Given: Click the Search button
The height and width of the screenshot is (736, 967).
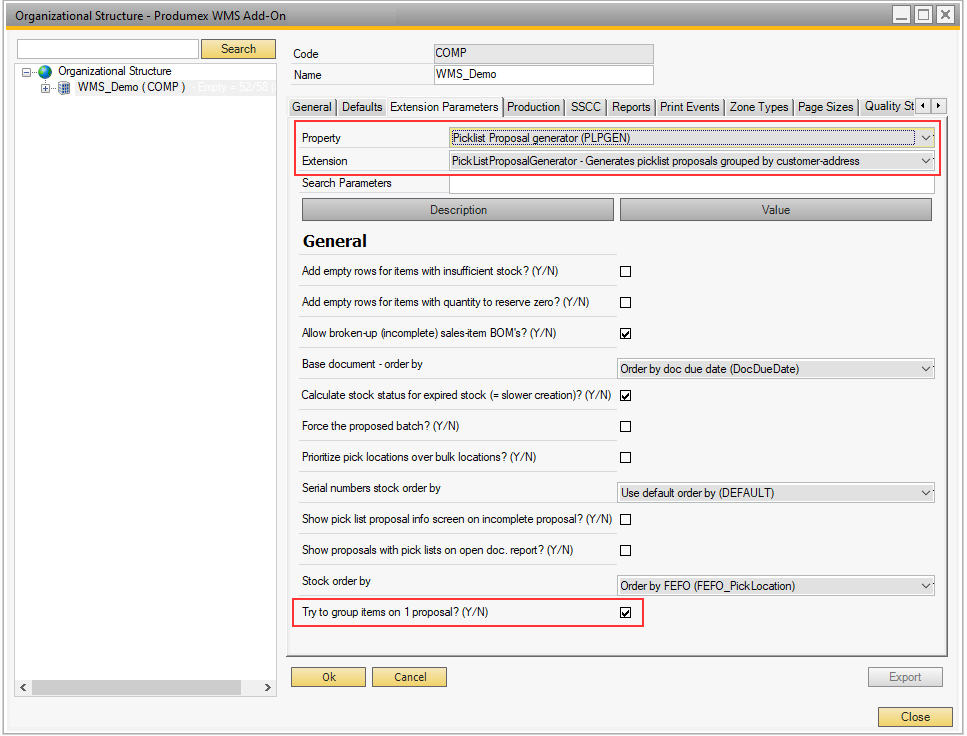Looking at the screenshot, I should pyautogui.click(x=238, y=49).
